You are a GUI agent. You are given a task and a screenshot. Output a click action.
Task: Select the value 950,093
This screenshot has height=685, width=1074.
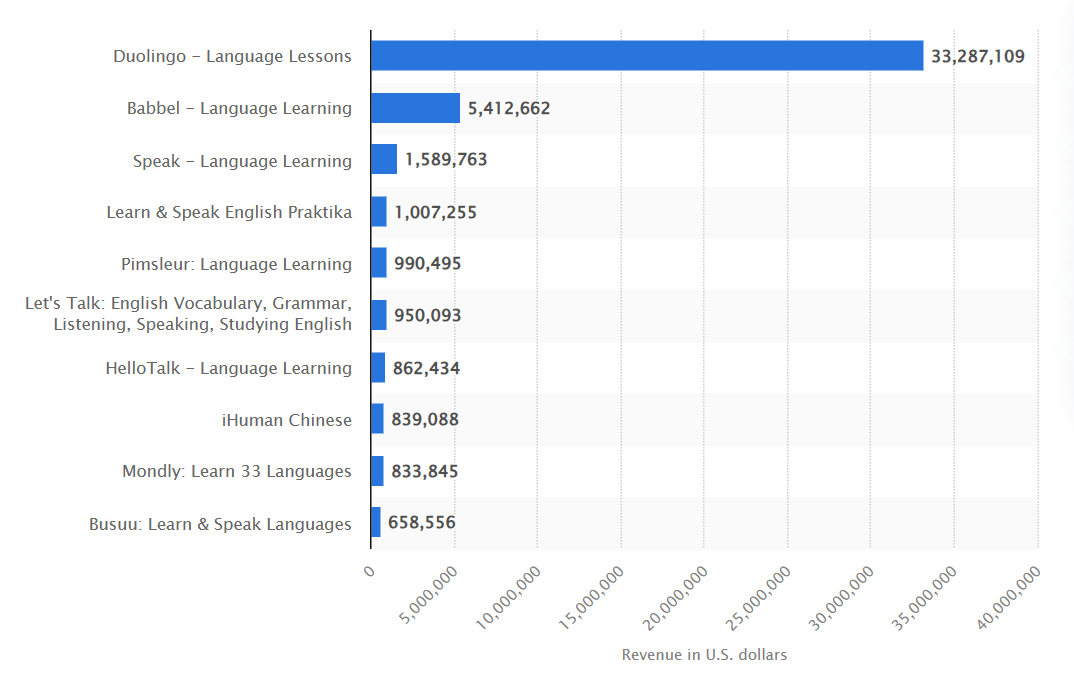pyautogui.click(x=427, y=316)
